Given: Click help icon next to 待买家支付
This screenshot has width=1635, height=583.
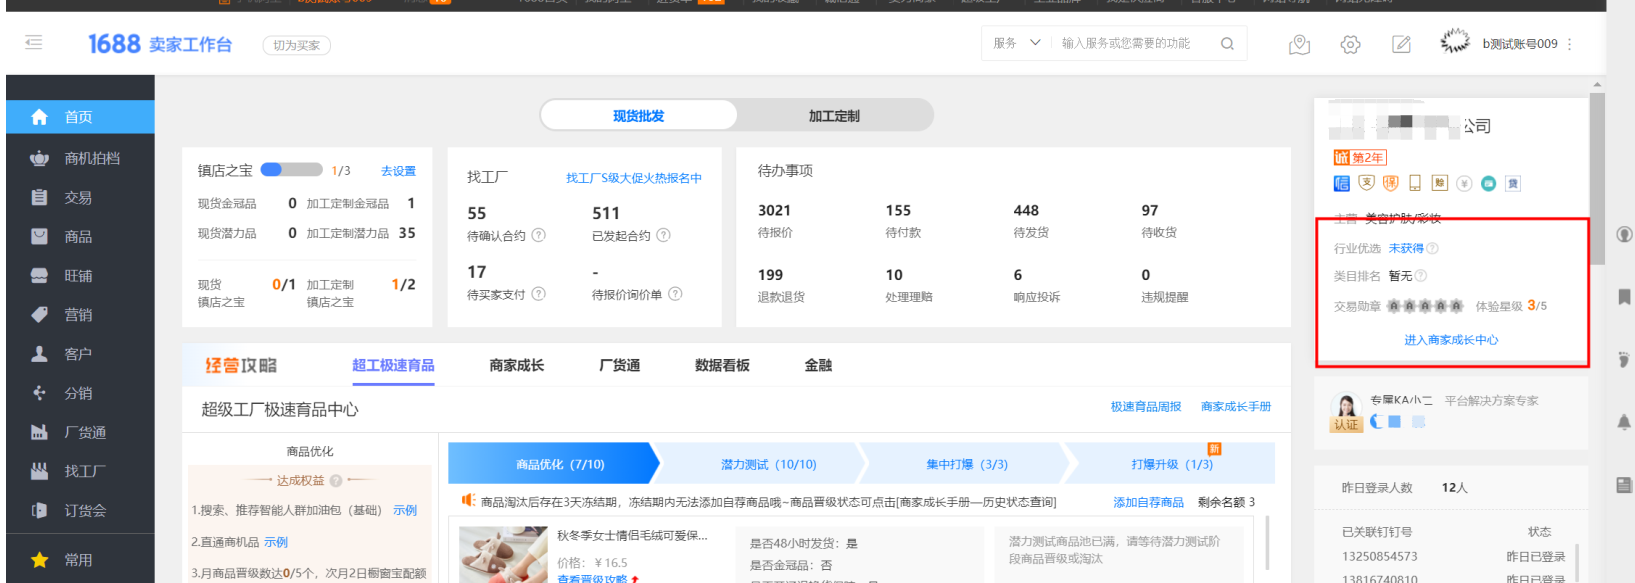Looking at the screenshot, I should [538, 294].
